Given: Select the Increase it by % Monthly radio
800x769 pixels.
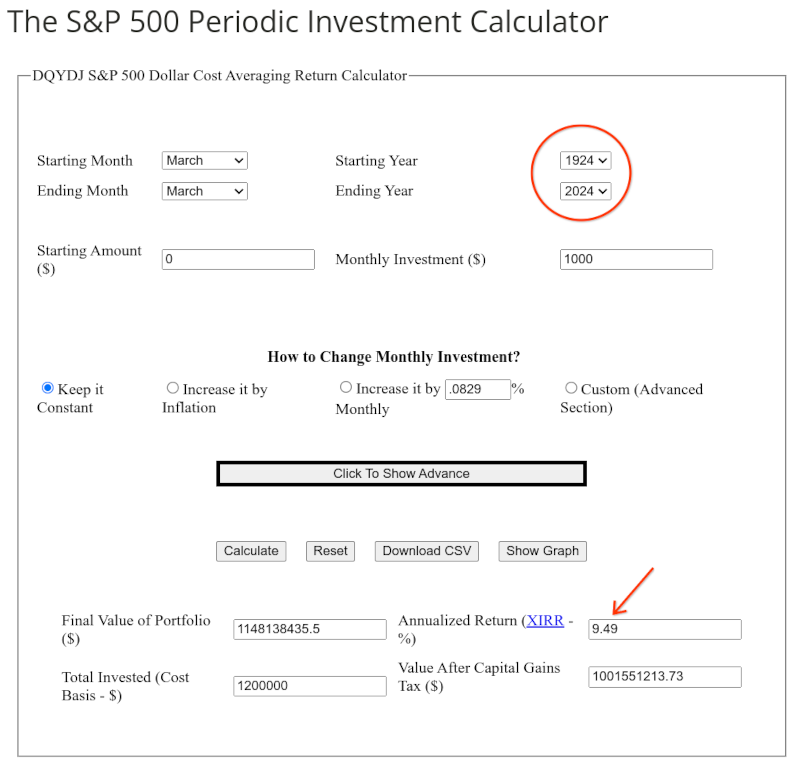Looking at the screenshot, I should tap(346, 388).
